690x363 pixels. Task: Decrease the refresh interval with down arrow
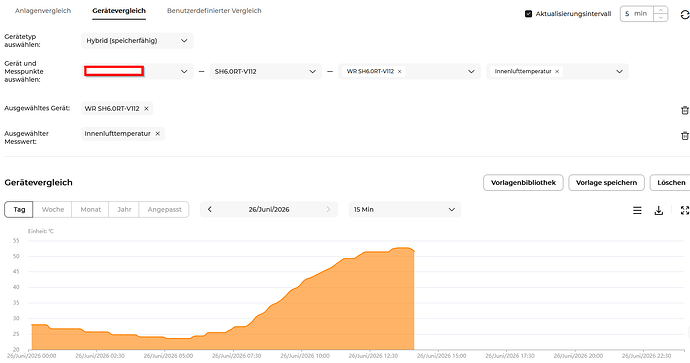point(661,18)
